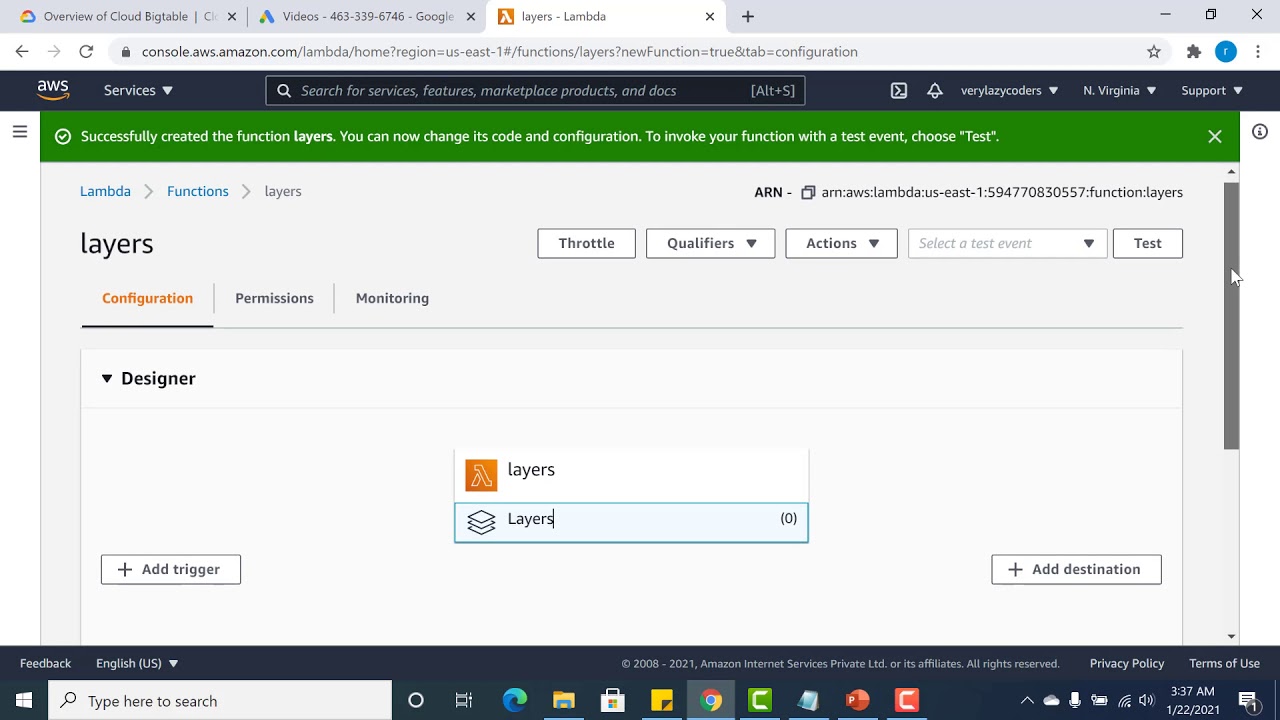Open the CloudShell terminal icon
This screenshot has height=720, width=1280.
click(899, 90)
